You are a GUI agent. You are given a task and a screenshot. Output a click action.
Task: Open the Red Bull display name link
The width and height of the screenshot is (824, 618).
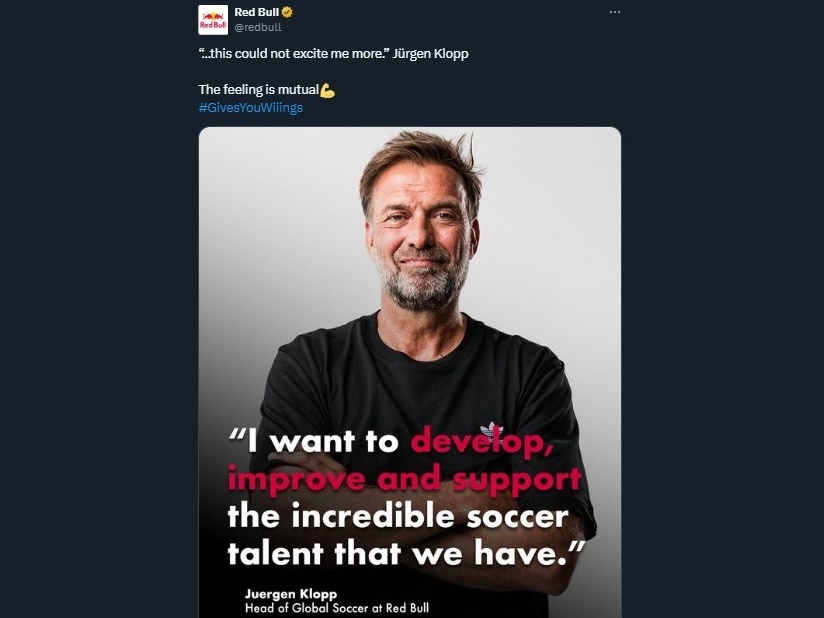click(x=256, y=11)
